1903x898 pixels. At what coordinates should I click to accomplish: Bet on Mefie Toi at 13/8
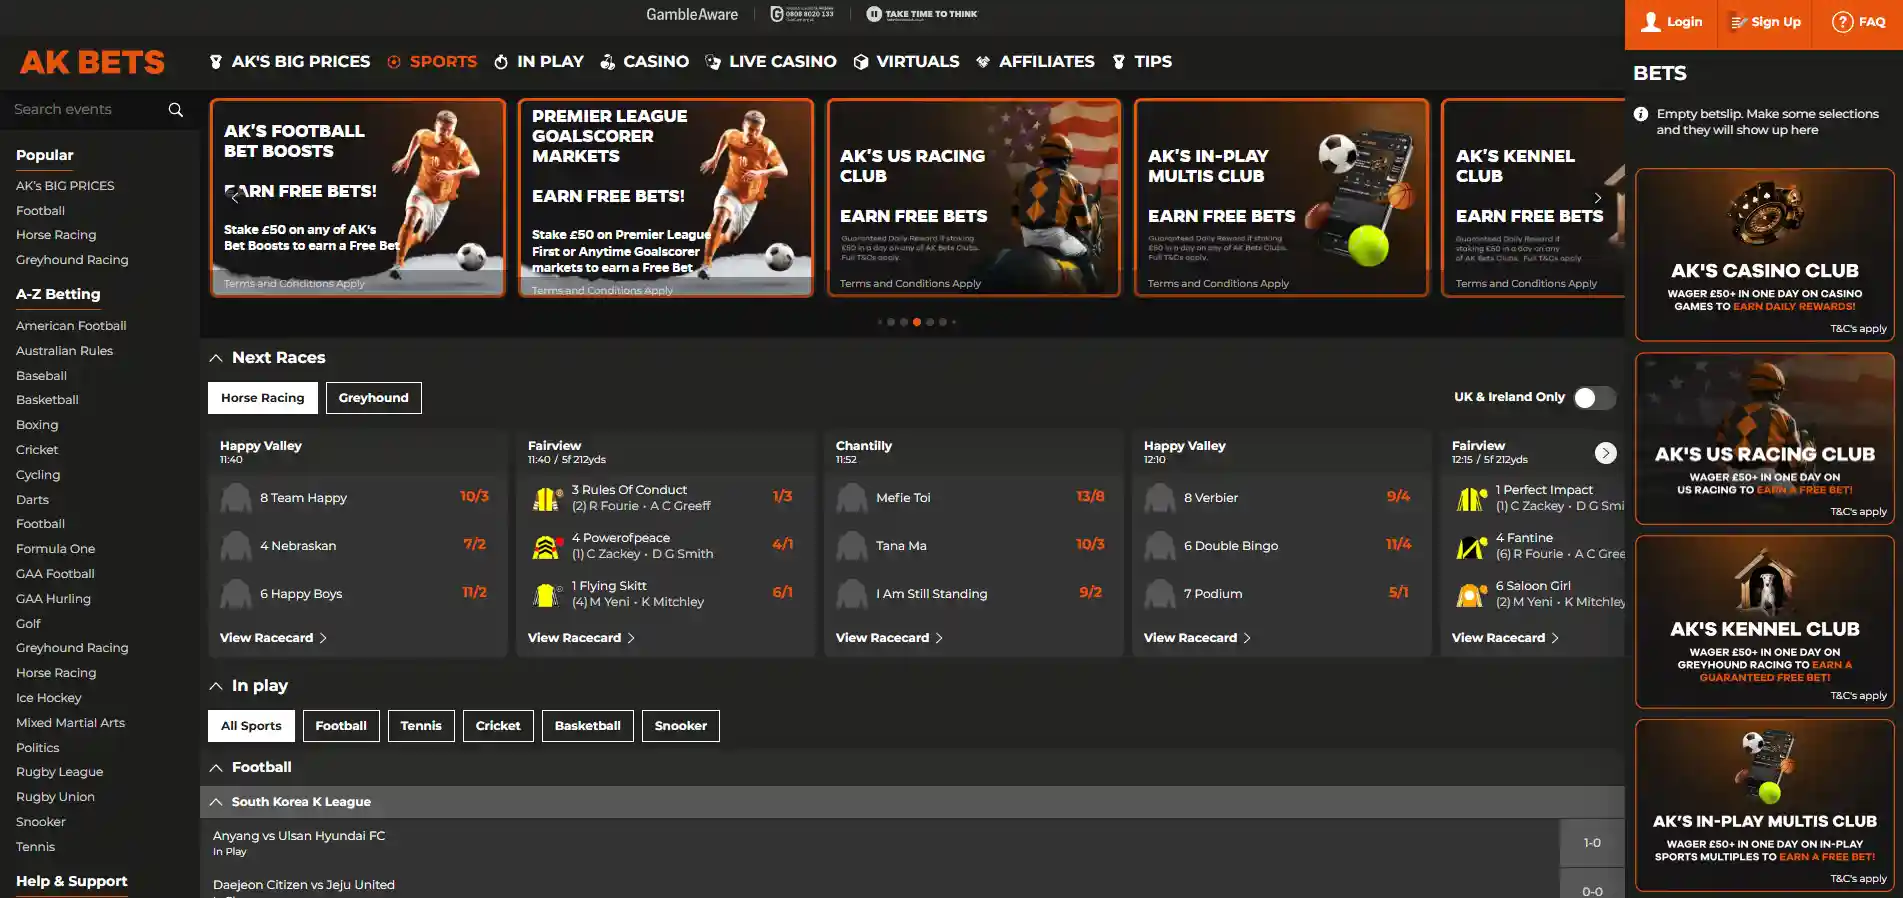1090,497
